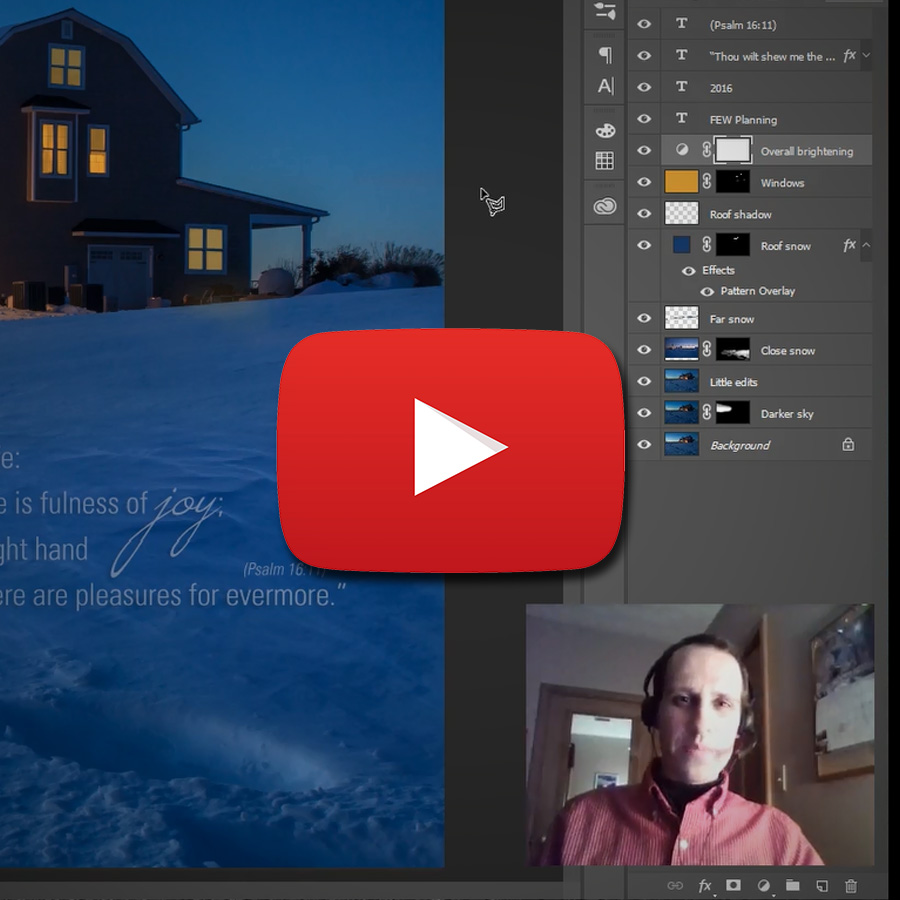
Task: Click the T type icon of the 2016 layer
Action: [681, 87]
